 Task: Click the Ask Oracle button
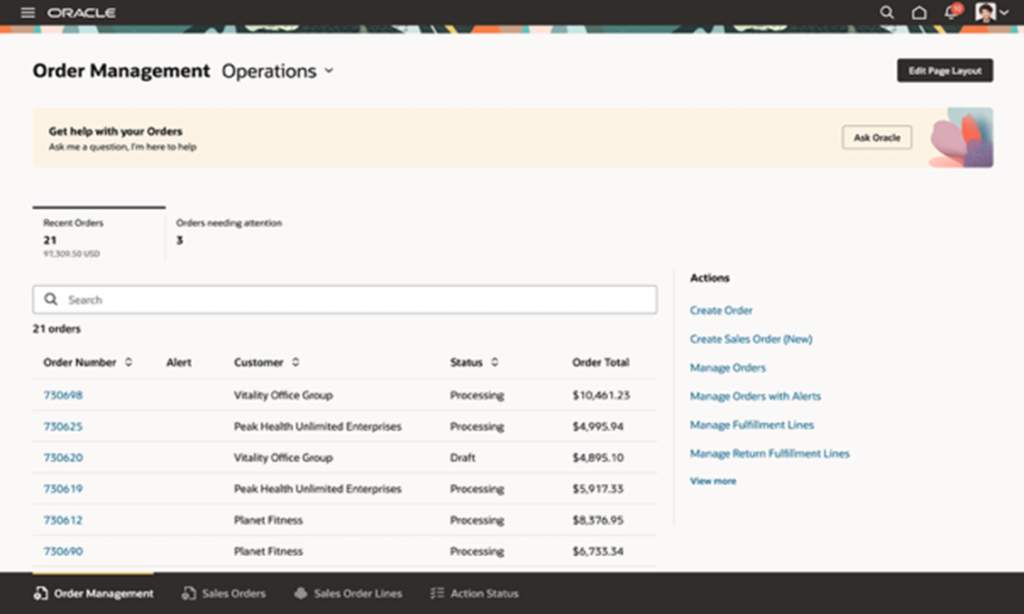tap(876, 137)
